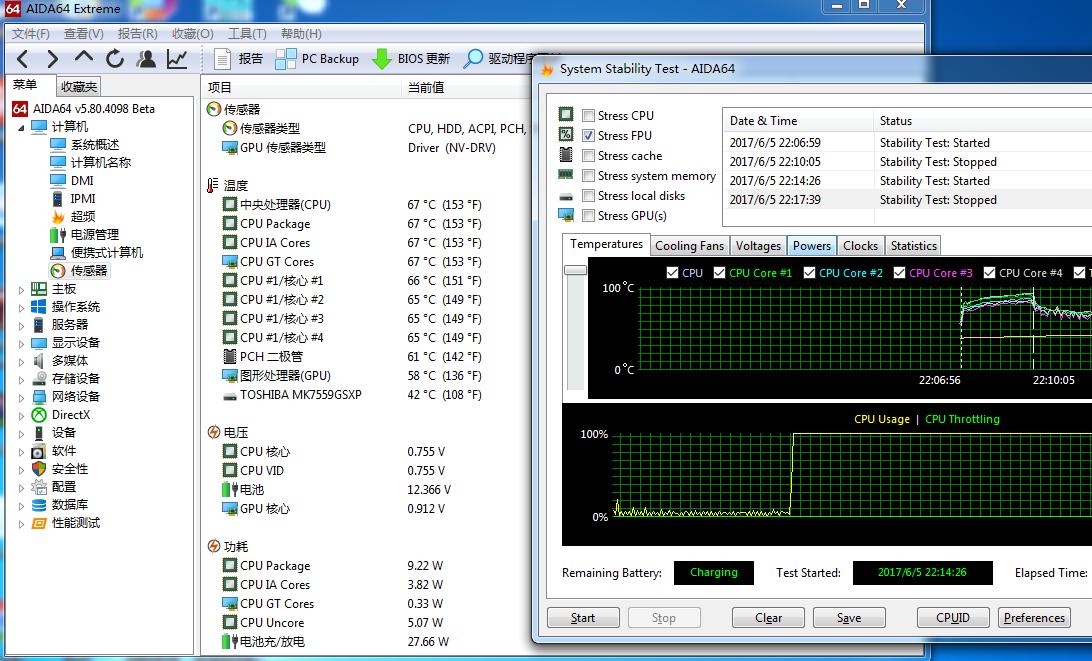This screenshot has height=661, width=1092.
Task: Uncheck the Stress FPU option
Action: pos(589,136)
